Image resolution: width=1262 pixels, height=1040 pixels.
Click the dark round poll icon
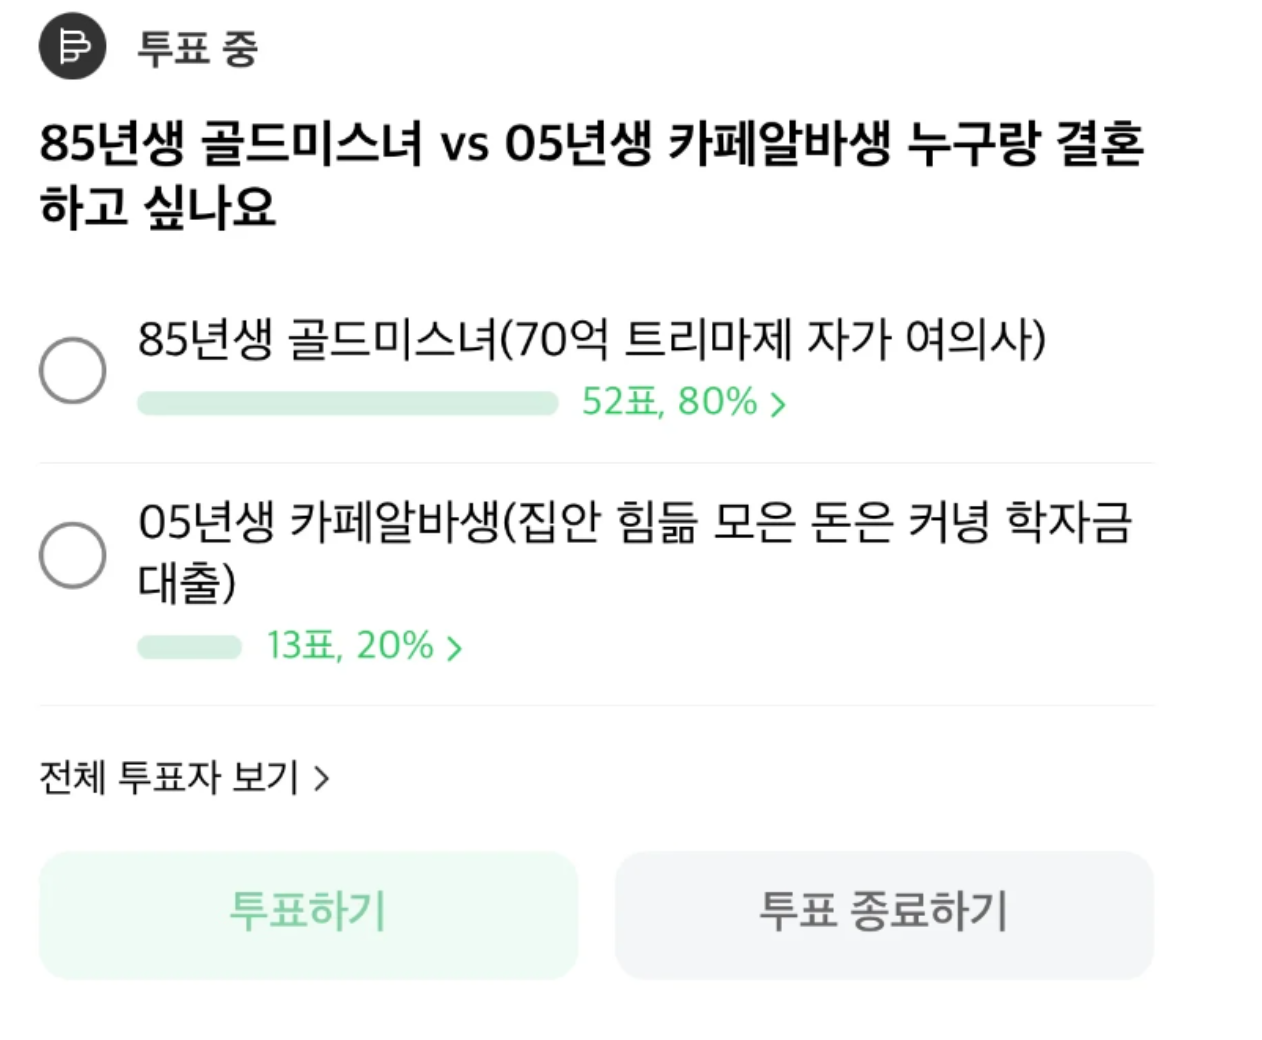72,46
